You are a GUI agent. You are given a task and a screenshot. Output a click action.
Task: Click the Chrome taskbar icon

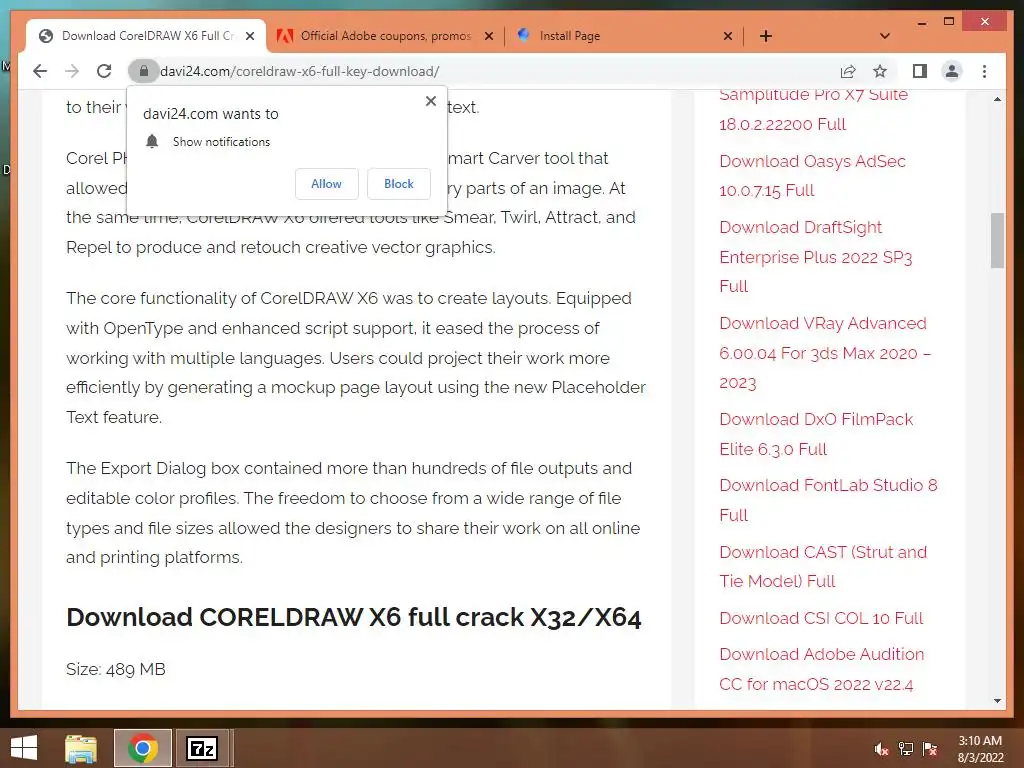pyautogui.click(x=142, y=748)
